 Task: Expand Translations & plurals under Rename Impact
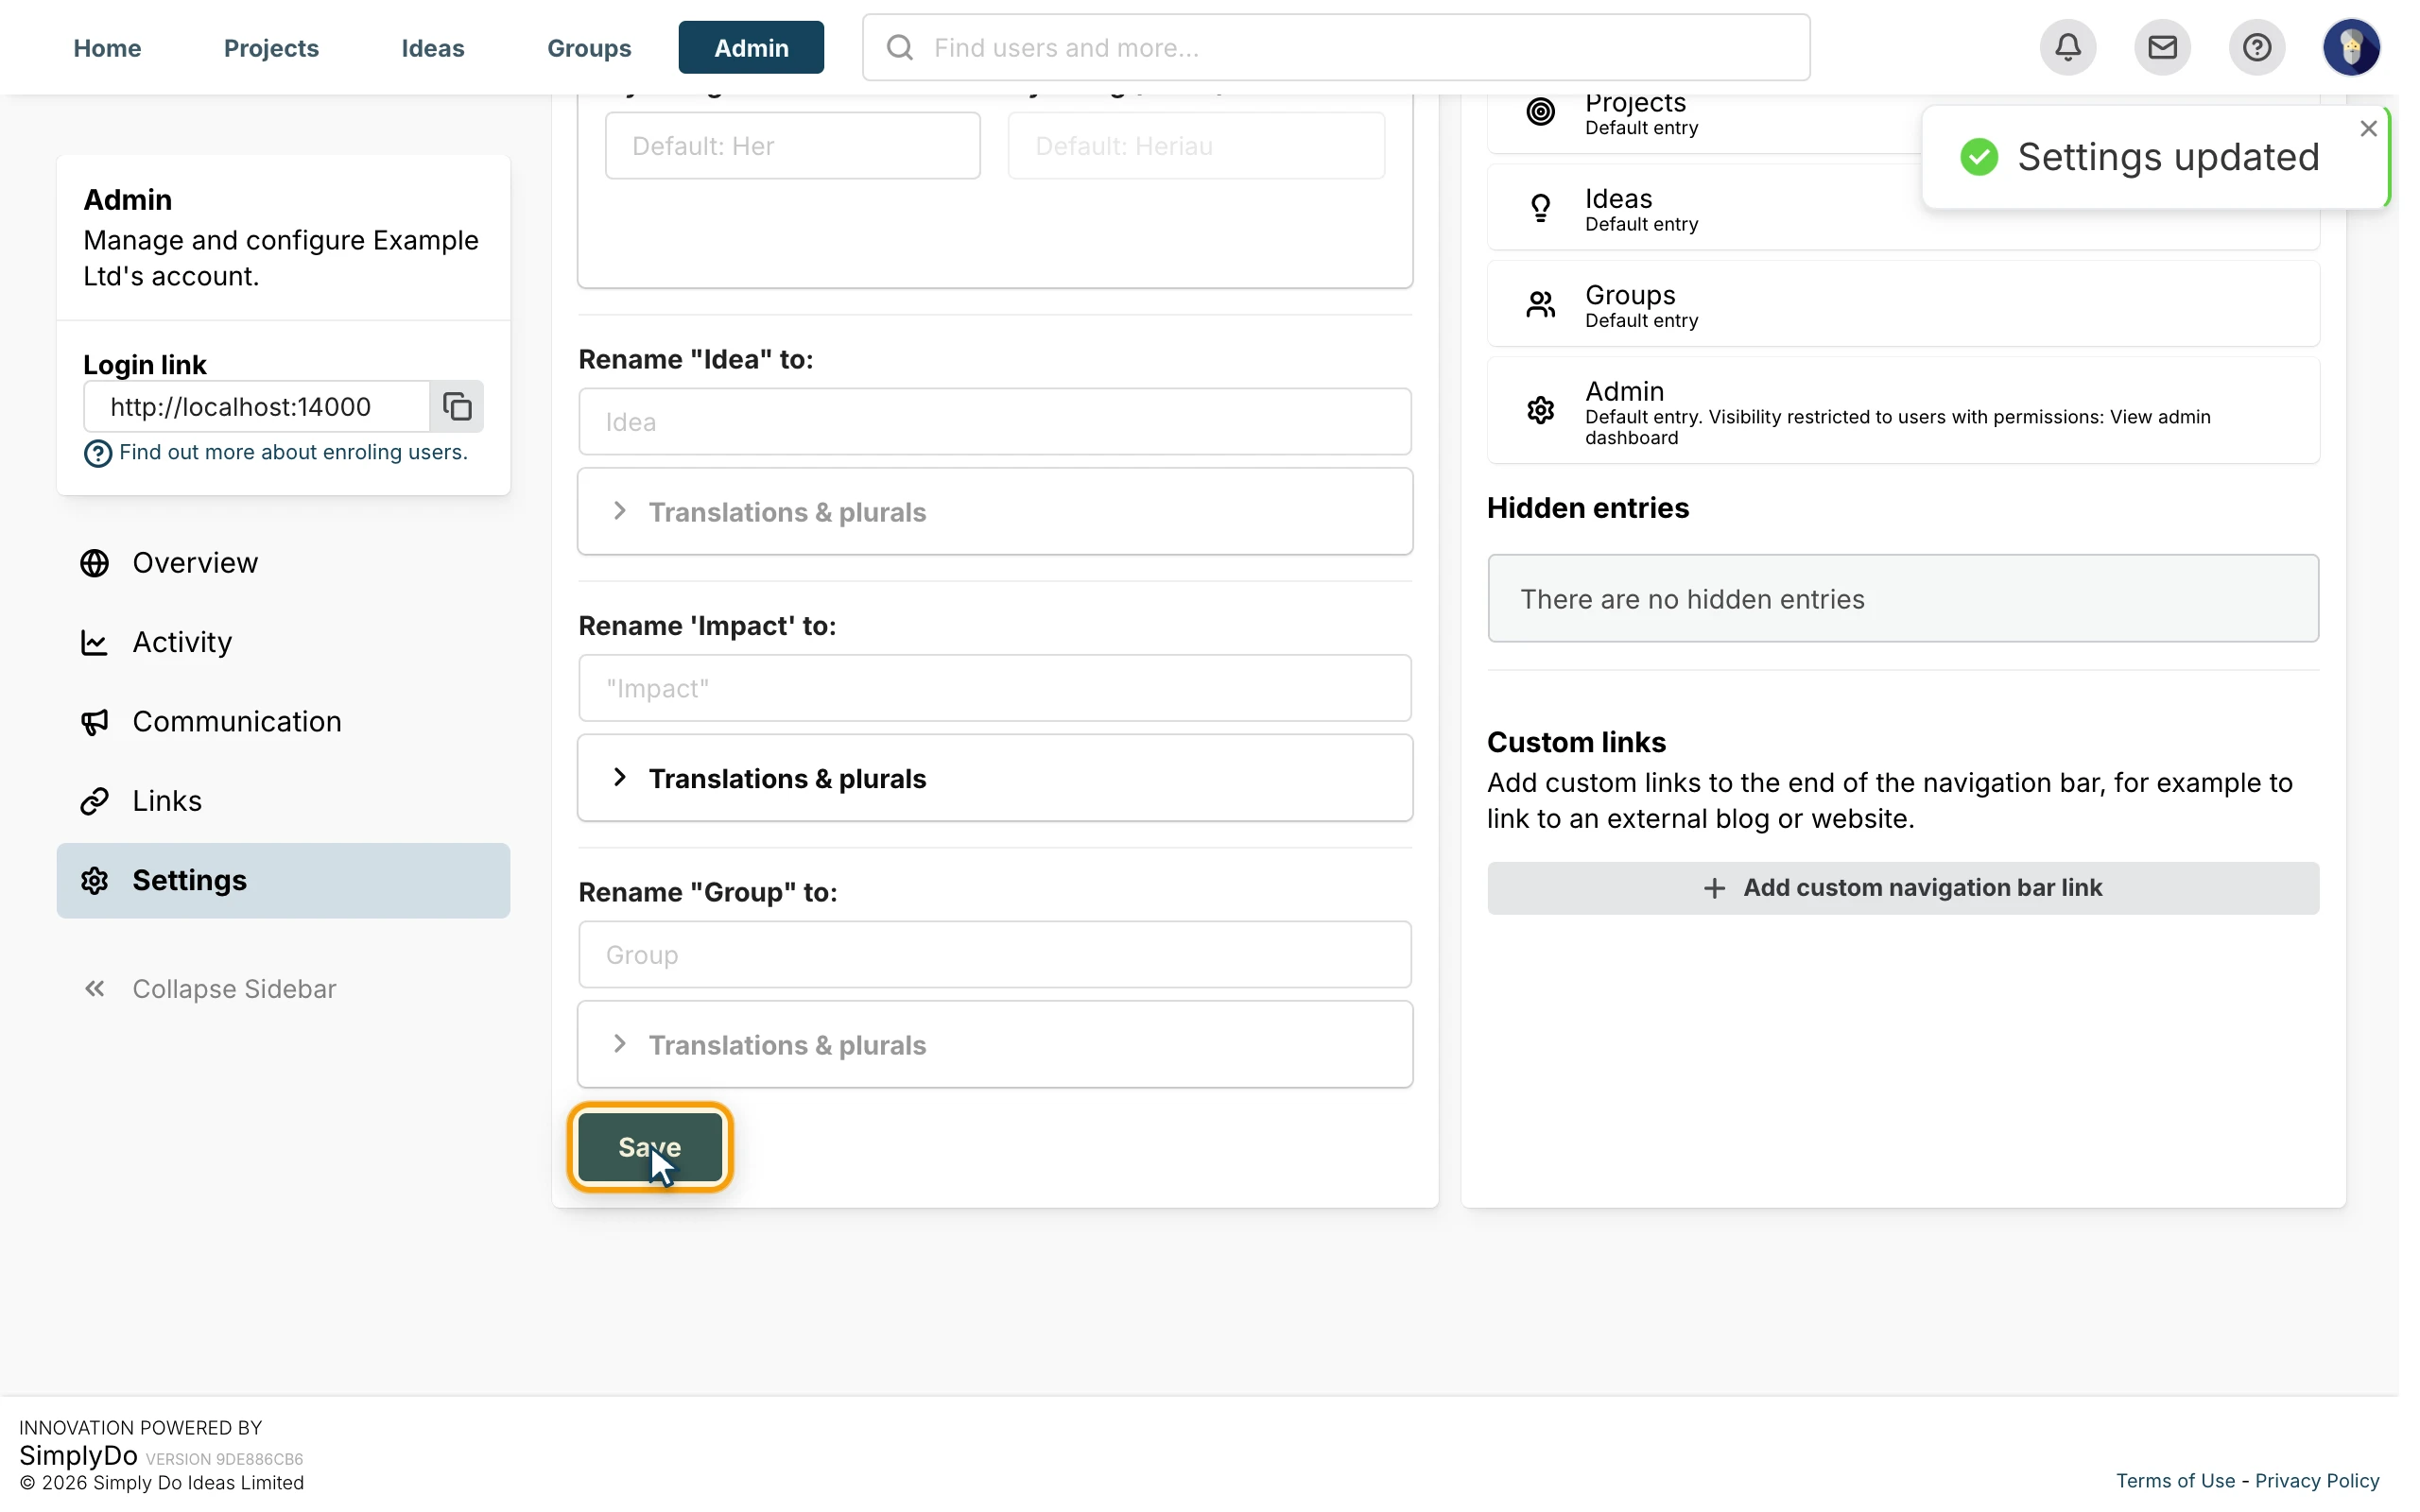click(995, 778)
